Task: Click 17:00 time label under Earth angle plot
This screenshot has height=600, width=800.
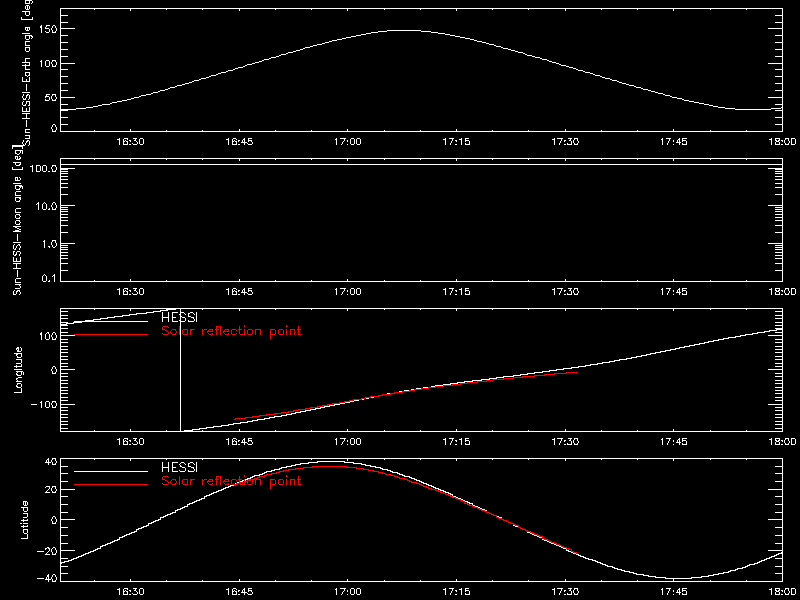Action: (x=348, y=142)
